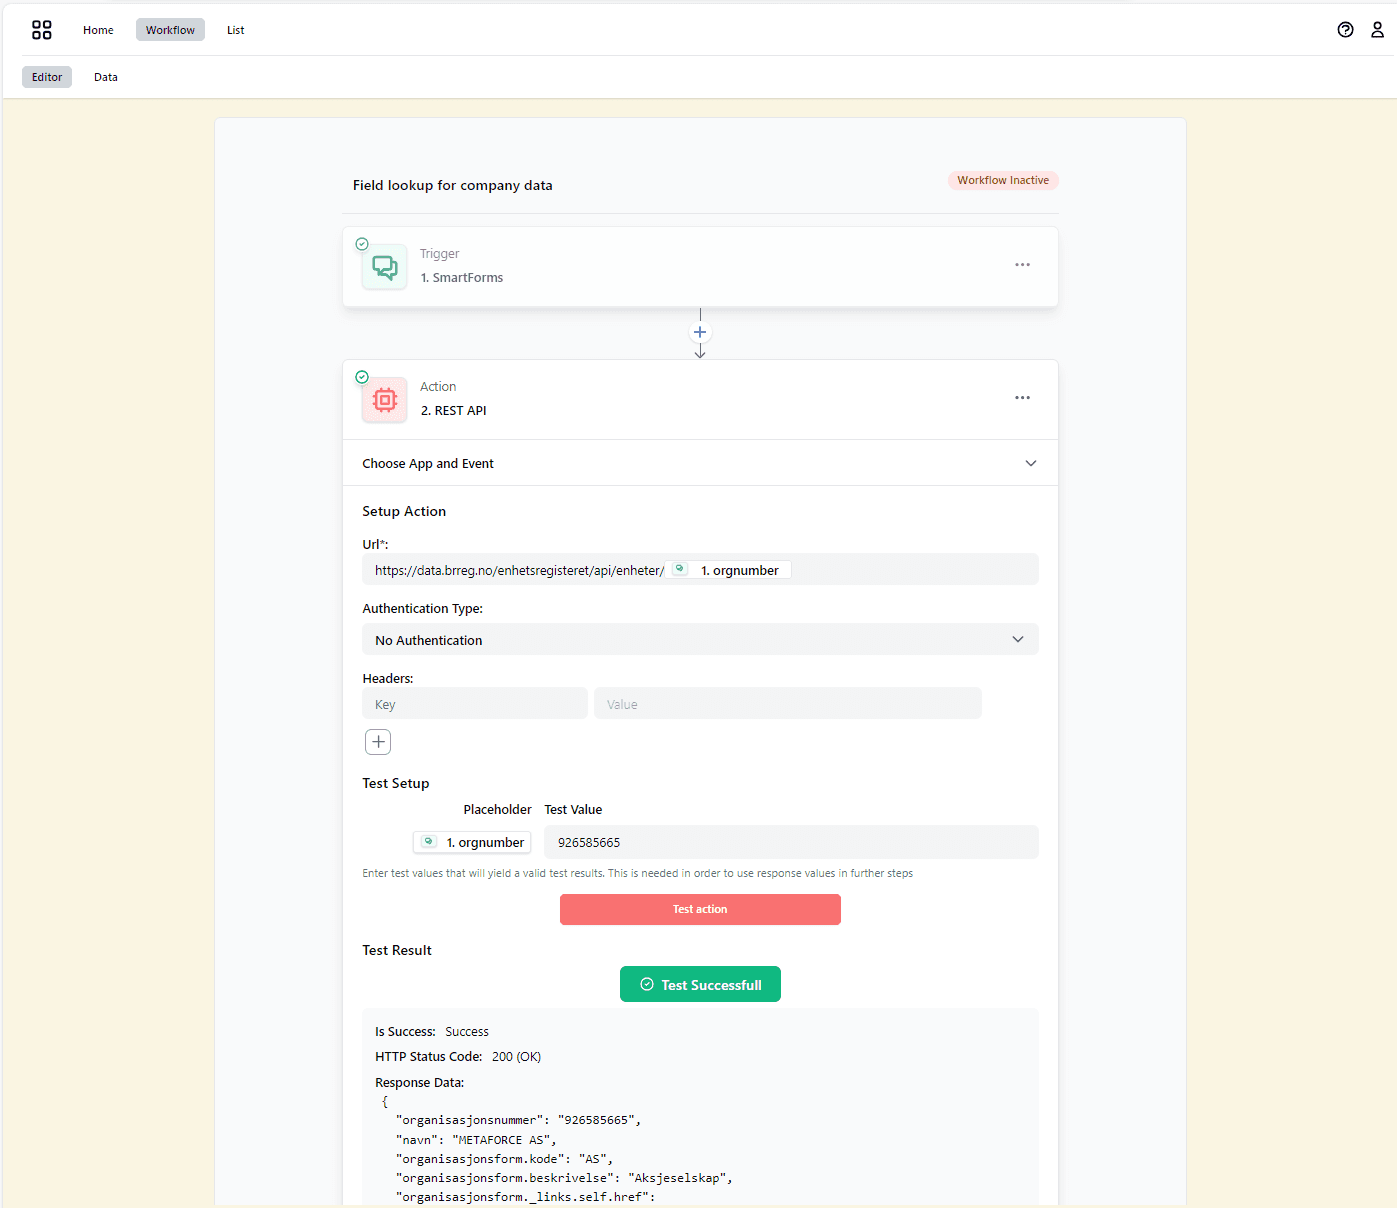Open the REST API action ellipsis menu

(1022, 397)
